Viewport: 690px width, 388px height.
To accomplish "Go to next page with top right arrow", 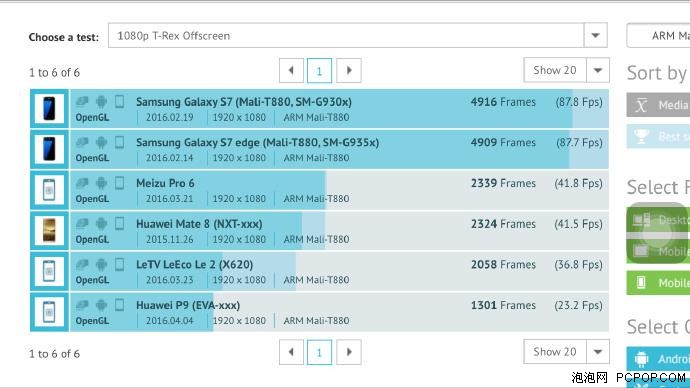I will (349, 70).
